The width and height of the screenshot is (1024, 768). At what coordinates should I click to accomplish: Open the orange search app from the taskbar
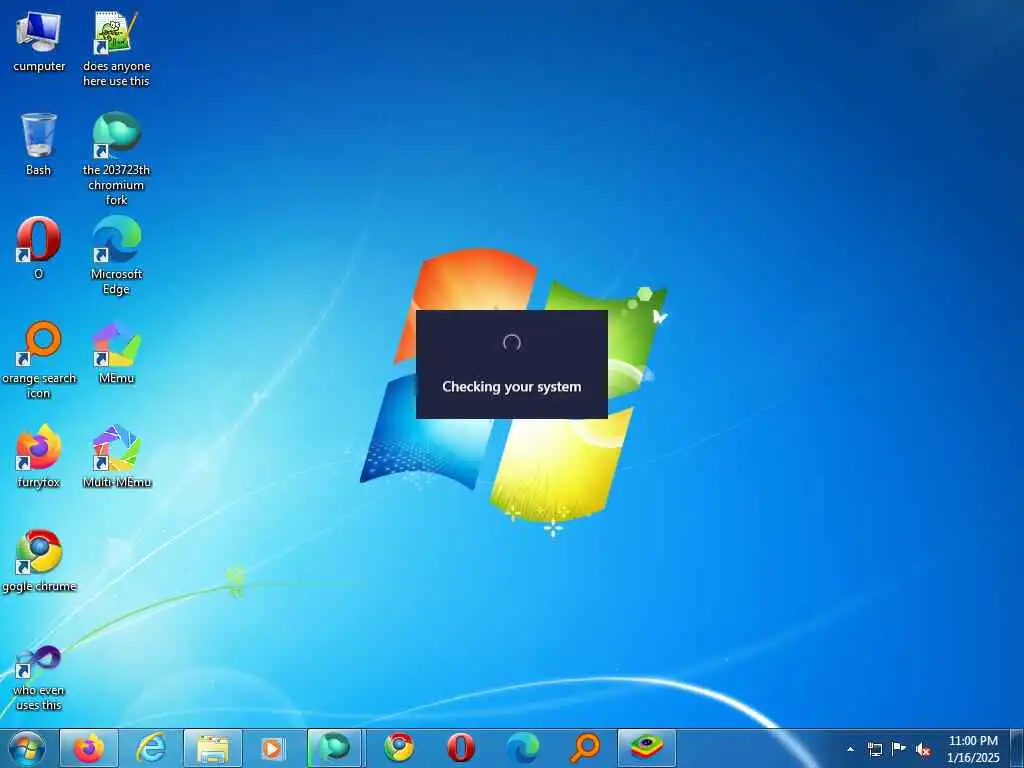584,748
